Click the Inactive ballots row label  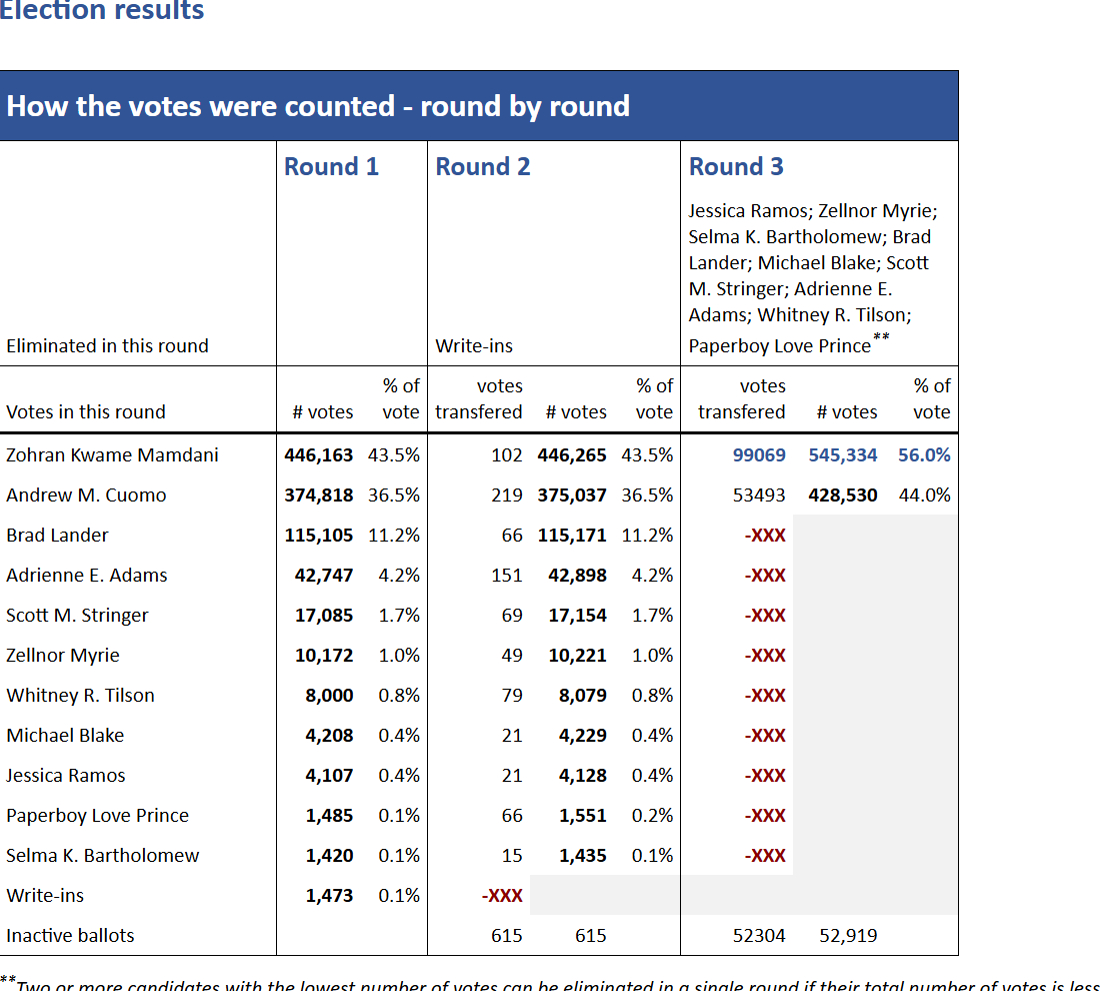click(70, 936)
